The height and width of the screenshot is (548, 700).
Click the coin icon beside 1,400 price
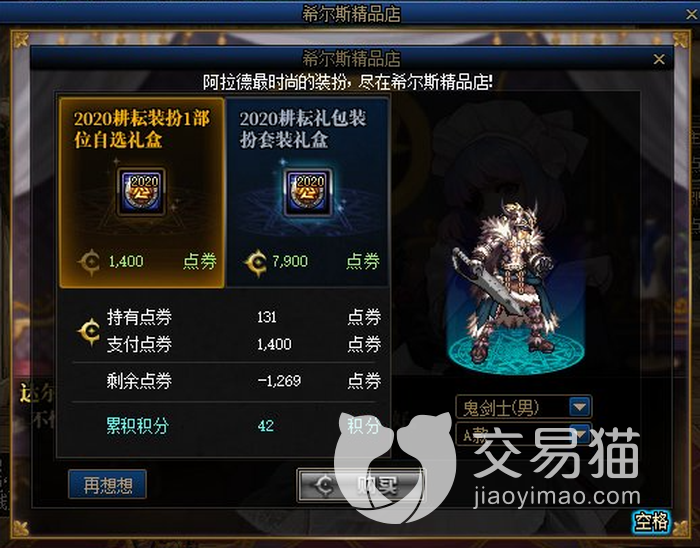point(90,262)
